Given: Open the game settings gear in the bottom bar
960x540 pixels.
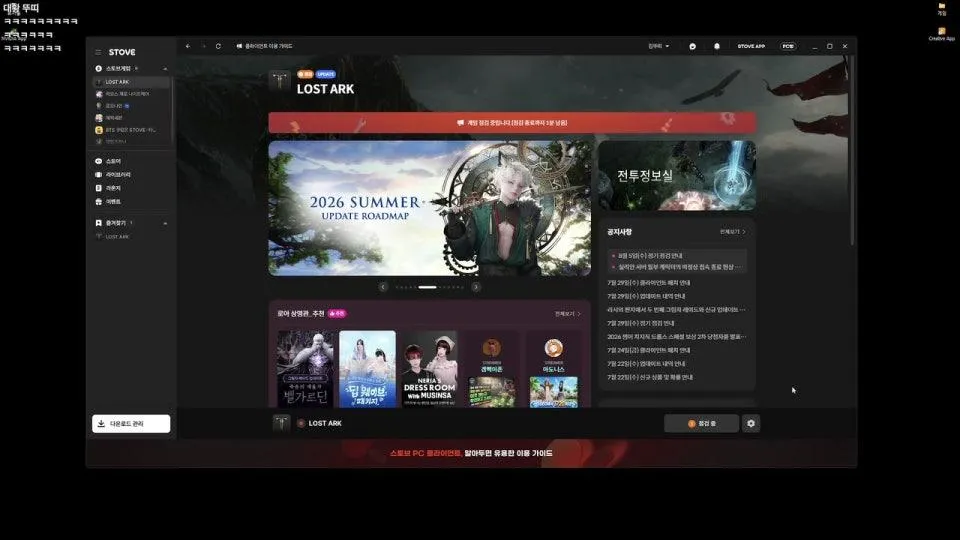Looking at the screenshot, I should click(751, 424).
